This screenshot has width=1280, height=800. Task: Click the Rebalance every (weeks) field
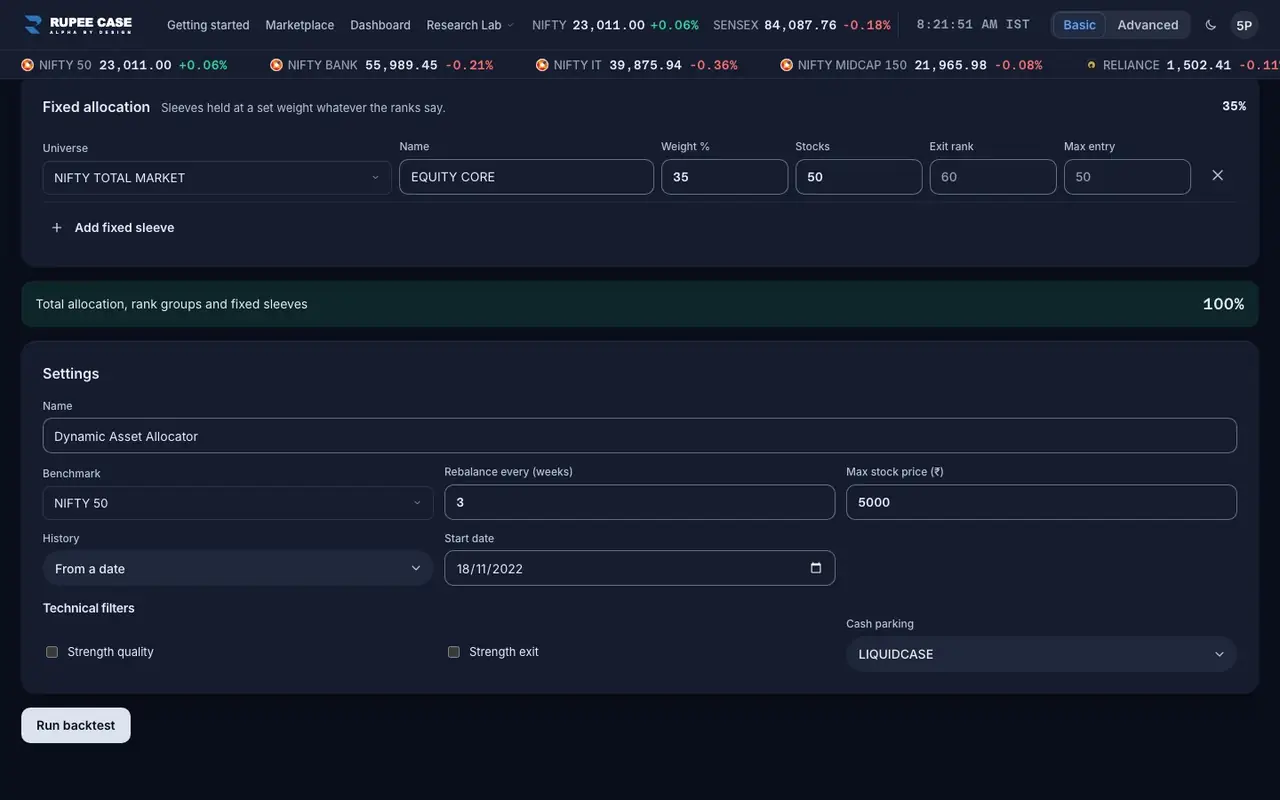tap(640, 502)
